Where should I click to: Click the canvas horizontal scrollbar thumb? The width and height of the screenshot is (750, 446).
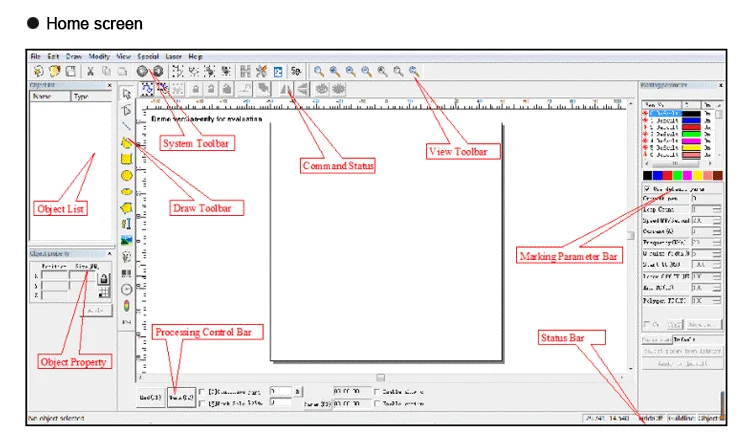point(380,378)
